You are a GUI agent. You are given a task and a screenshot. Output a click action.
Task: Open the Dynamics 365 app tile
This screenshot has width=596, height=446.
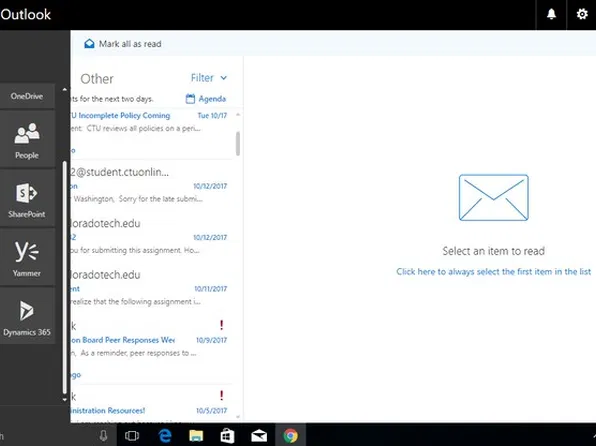(x=27, y=316)
